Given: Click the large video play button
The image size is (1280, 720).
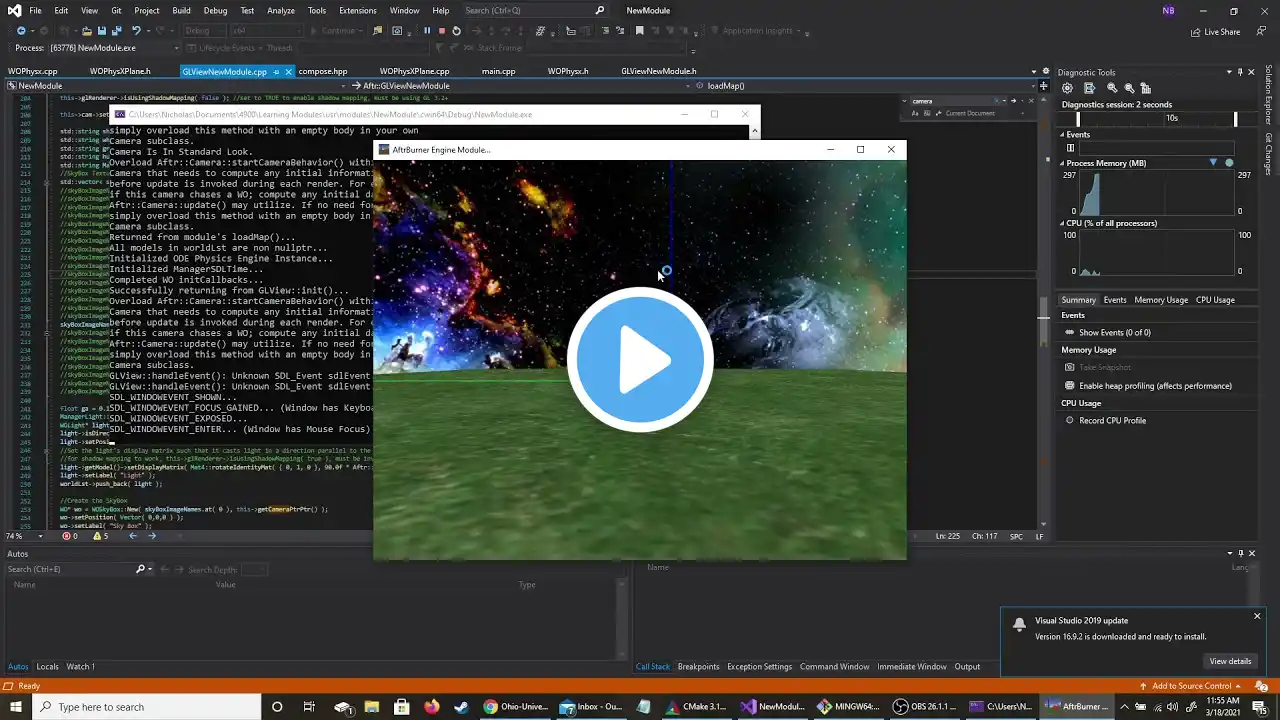Looking at the screenshot, I should tap(640, 360).
